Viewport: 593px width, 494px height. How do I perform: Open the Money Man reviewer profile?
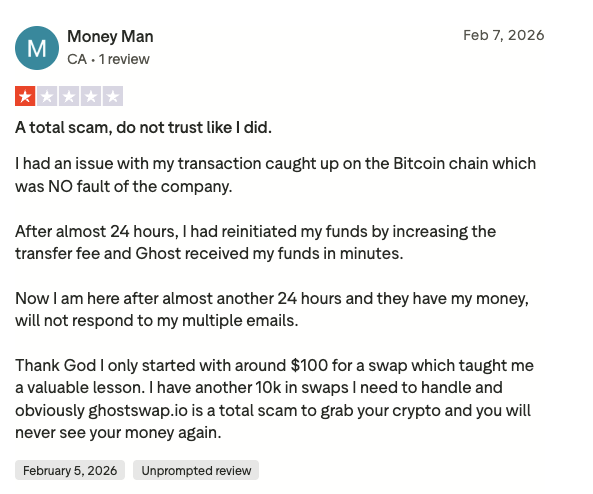(x=110, y=37)
